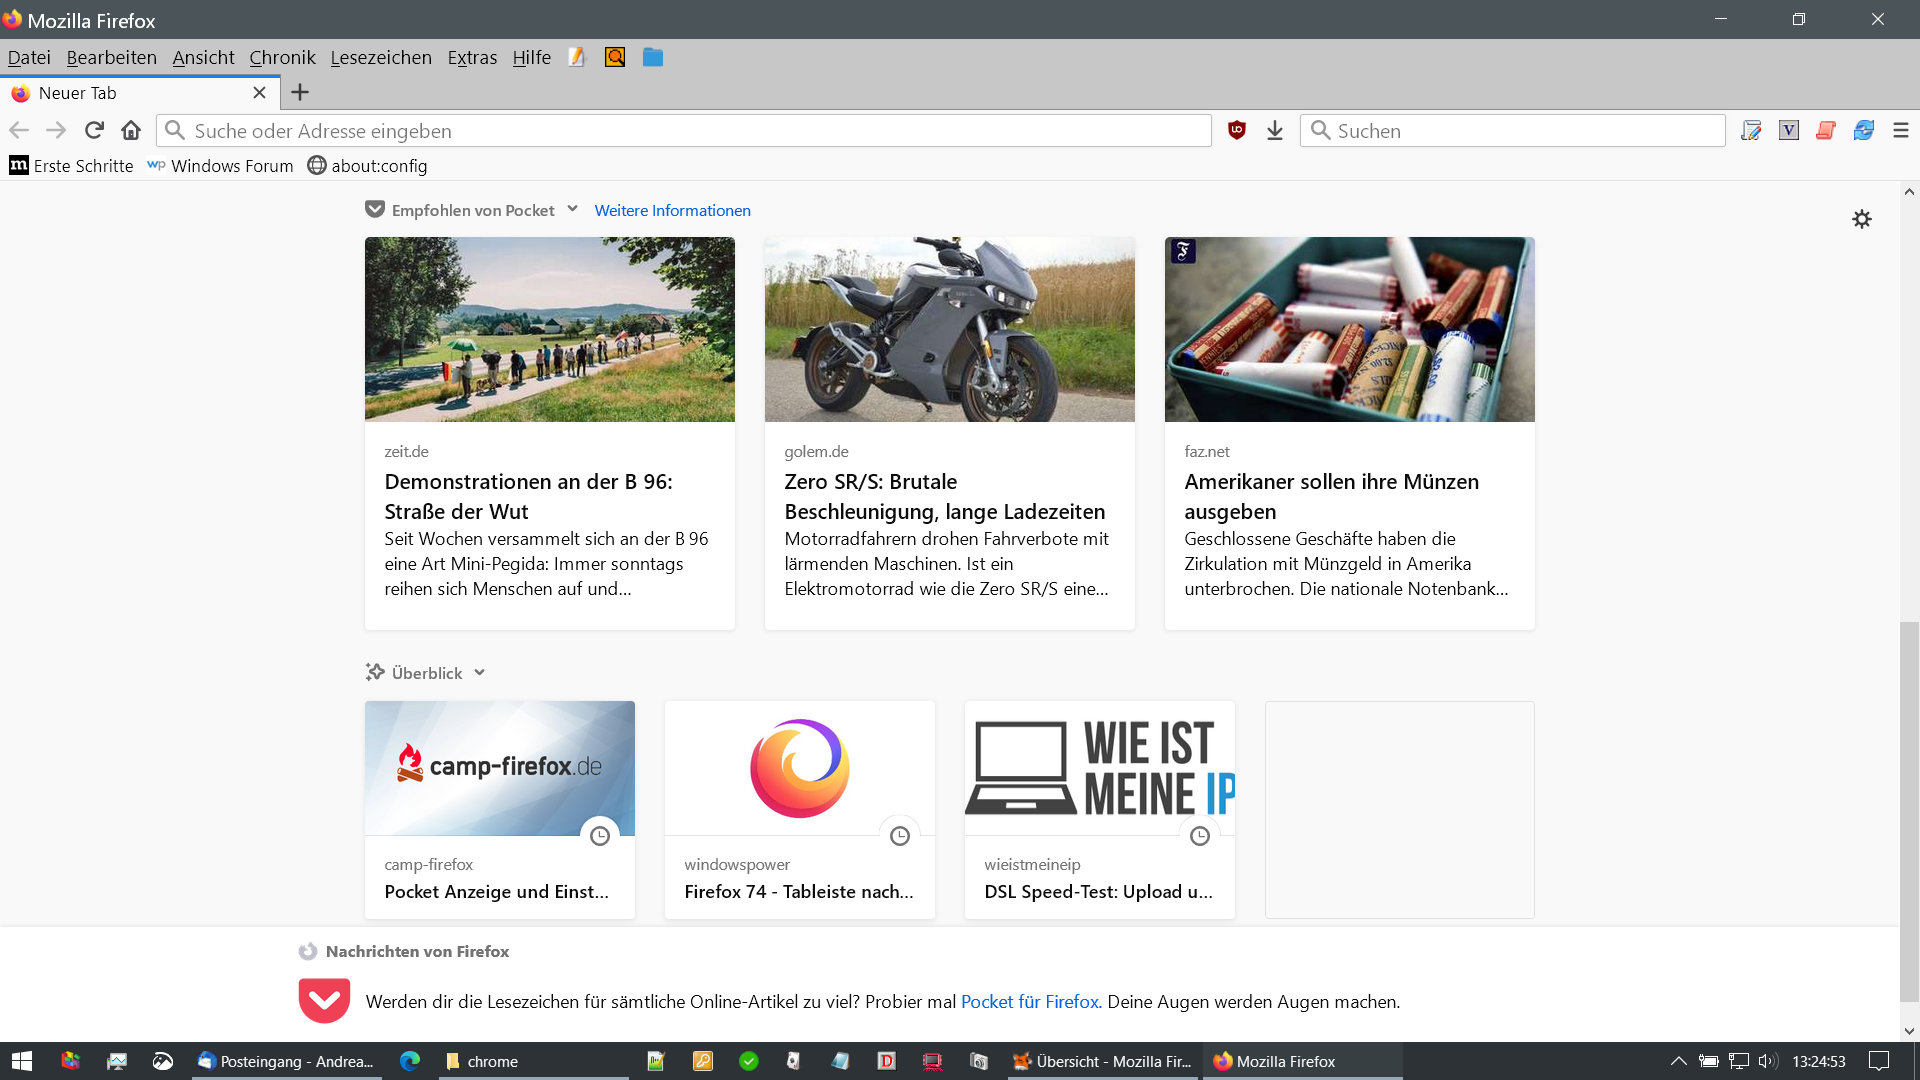The height and width of the screenshot is (1080, 1920).
Task: Click the blue folder icon in menu bar
Action: tap(653, 58)
